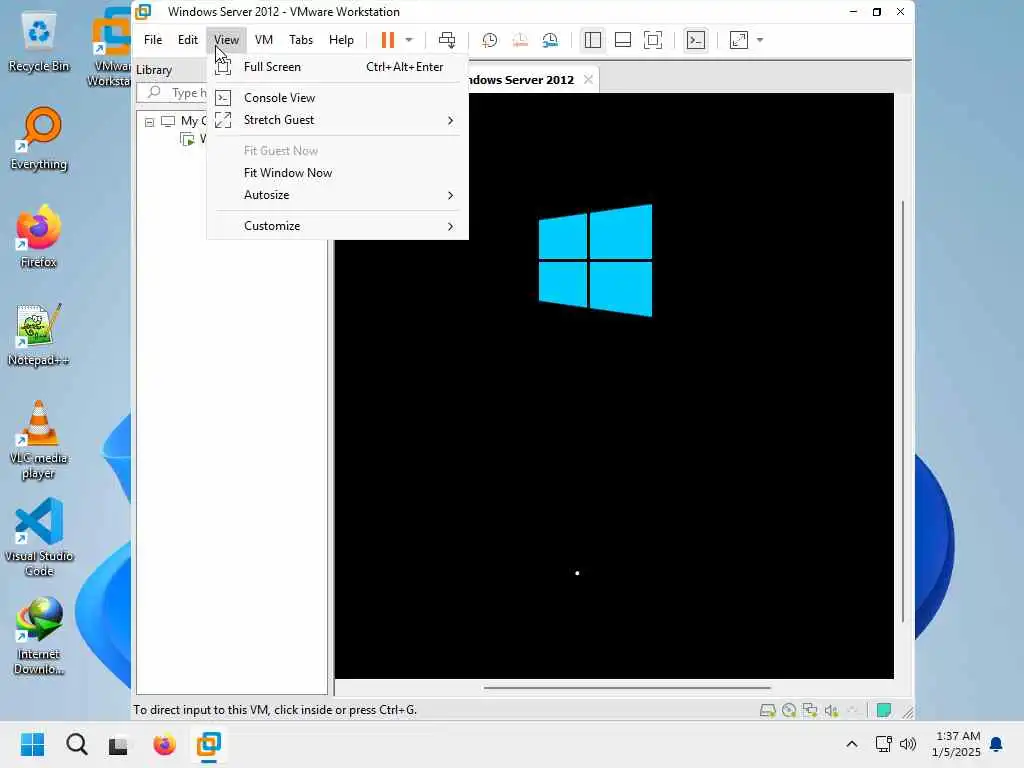The width and height of the screenshot is (1024, 768).
Task: Click the orange Pause VM toolbar button
Action: click(x=387, y=40)
